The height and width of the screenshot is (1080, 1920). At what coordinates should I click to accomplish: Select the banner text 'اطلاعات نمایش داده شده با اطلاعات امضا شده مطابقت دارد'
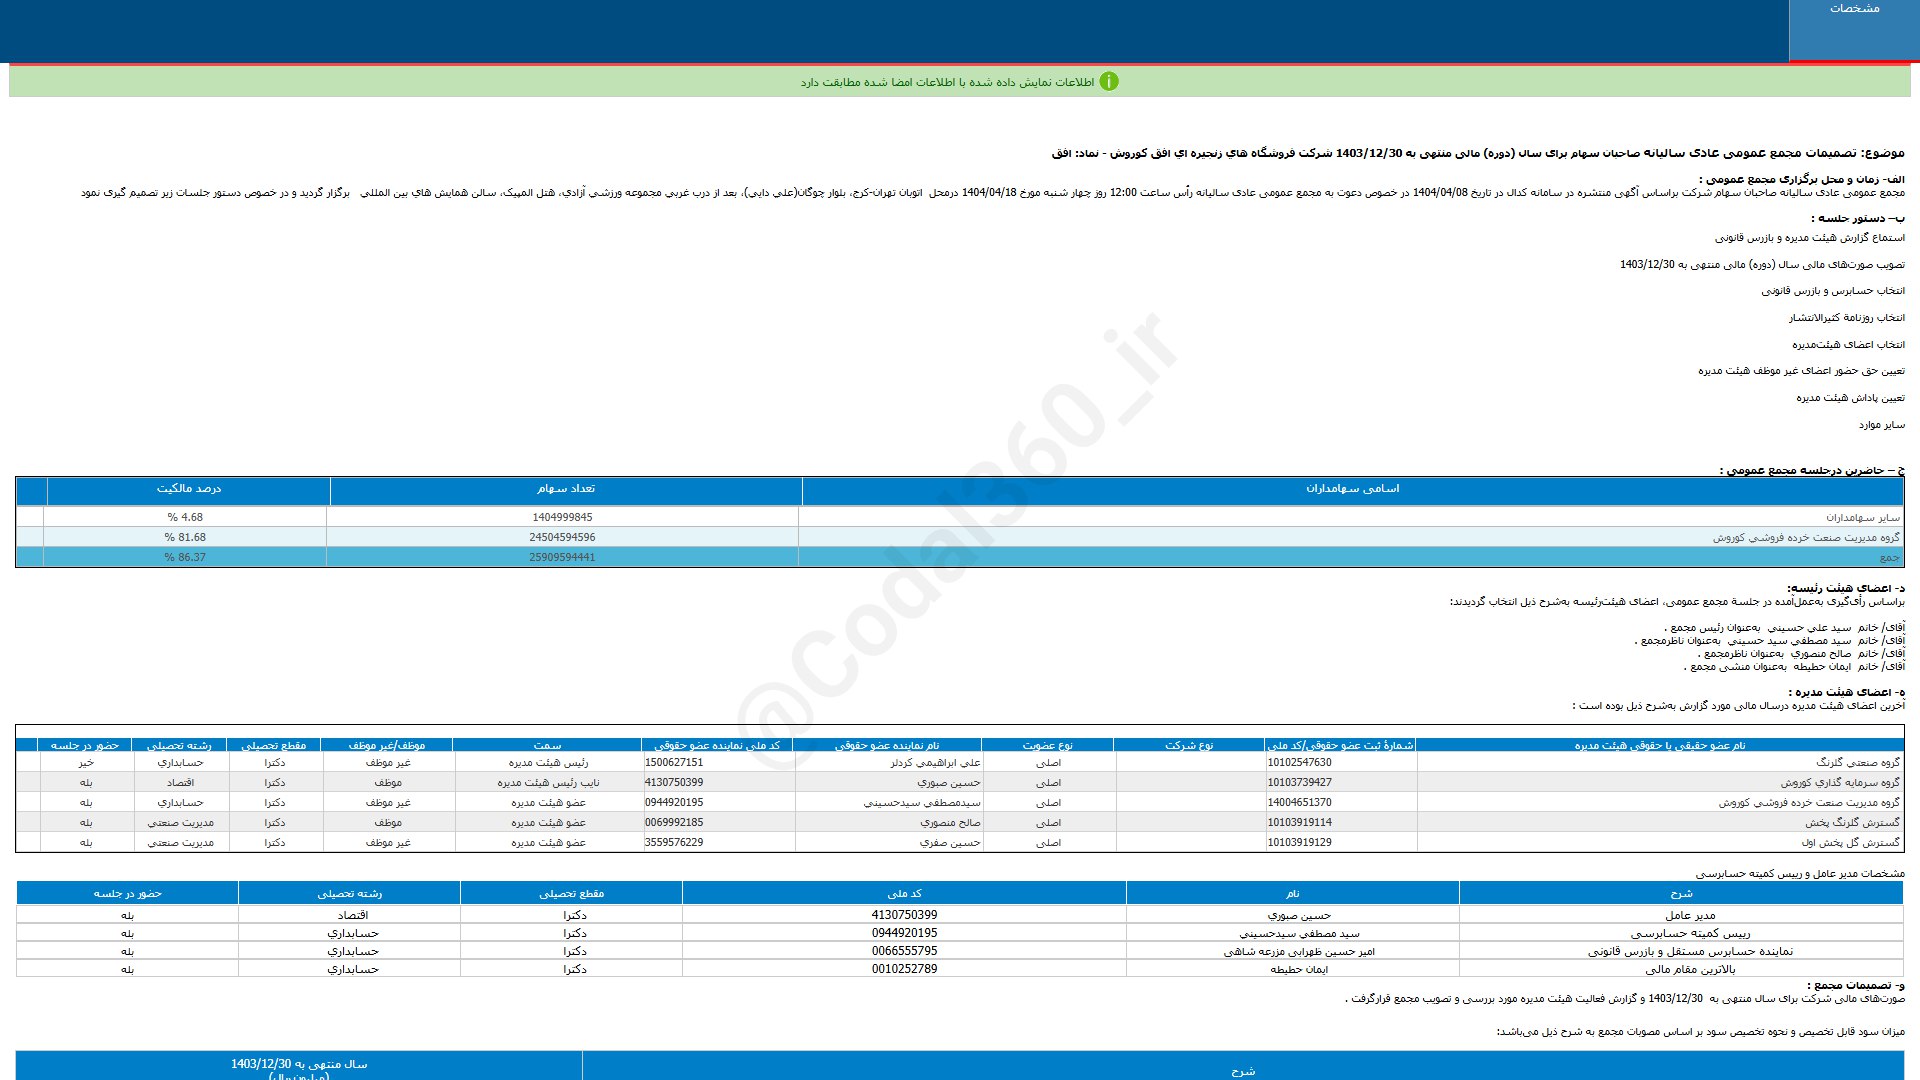947,82
